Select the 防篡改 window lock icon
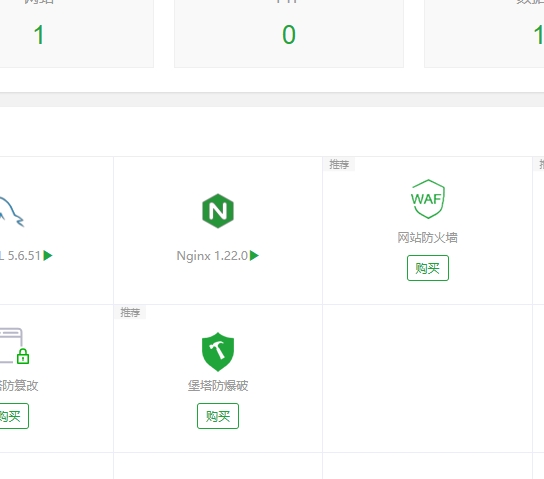Screen dimensions: 544x479 coord(15,346)
